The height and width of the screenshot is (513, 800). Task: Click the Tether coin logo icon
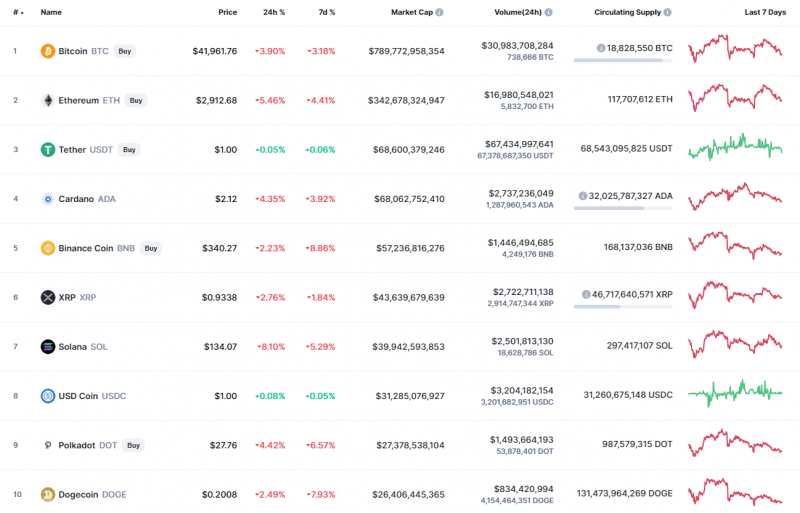click(x=47, y=150)
